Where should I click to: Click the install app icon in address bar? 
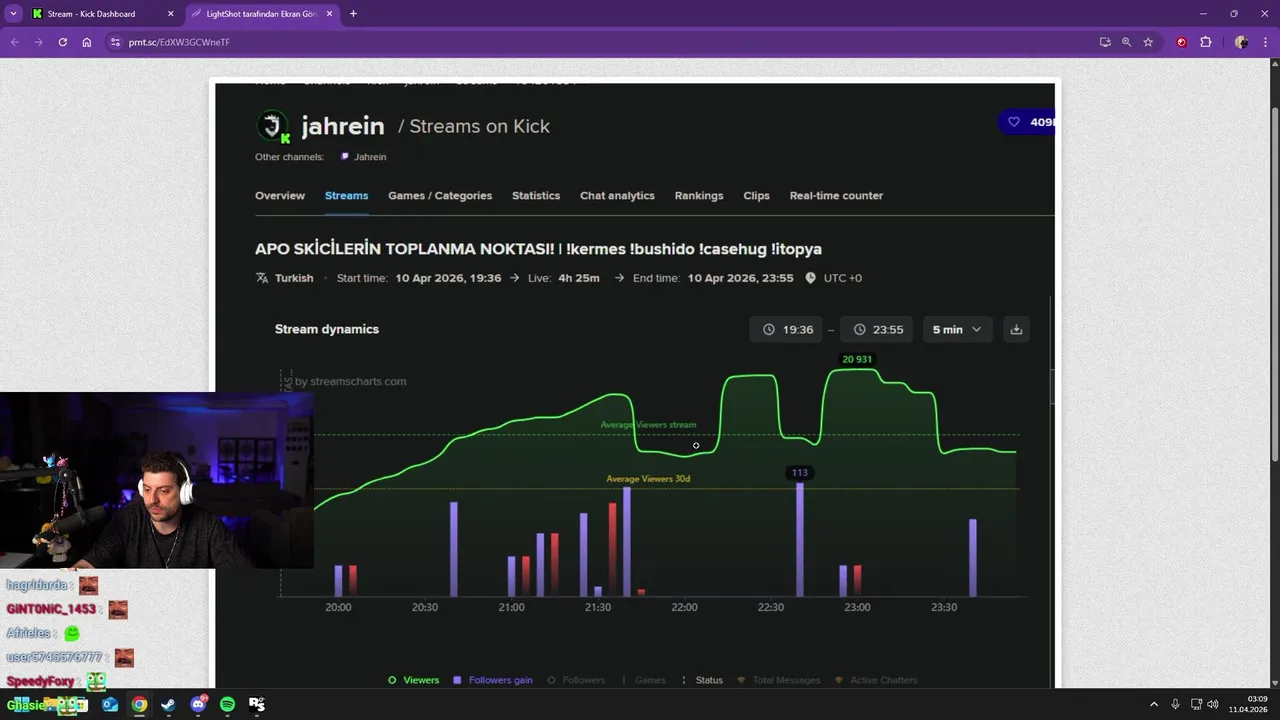[1105, 42]
